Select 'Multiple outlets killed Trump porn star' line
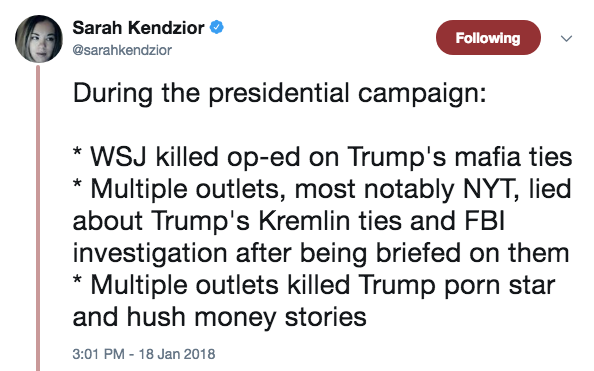Image resolution: width=594 pixels, height=371 pixels. [x=314, y=285]
